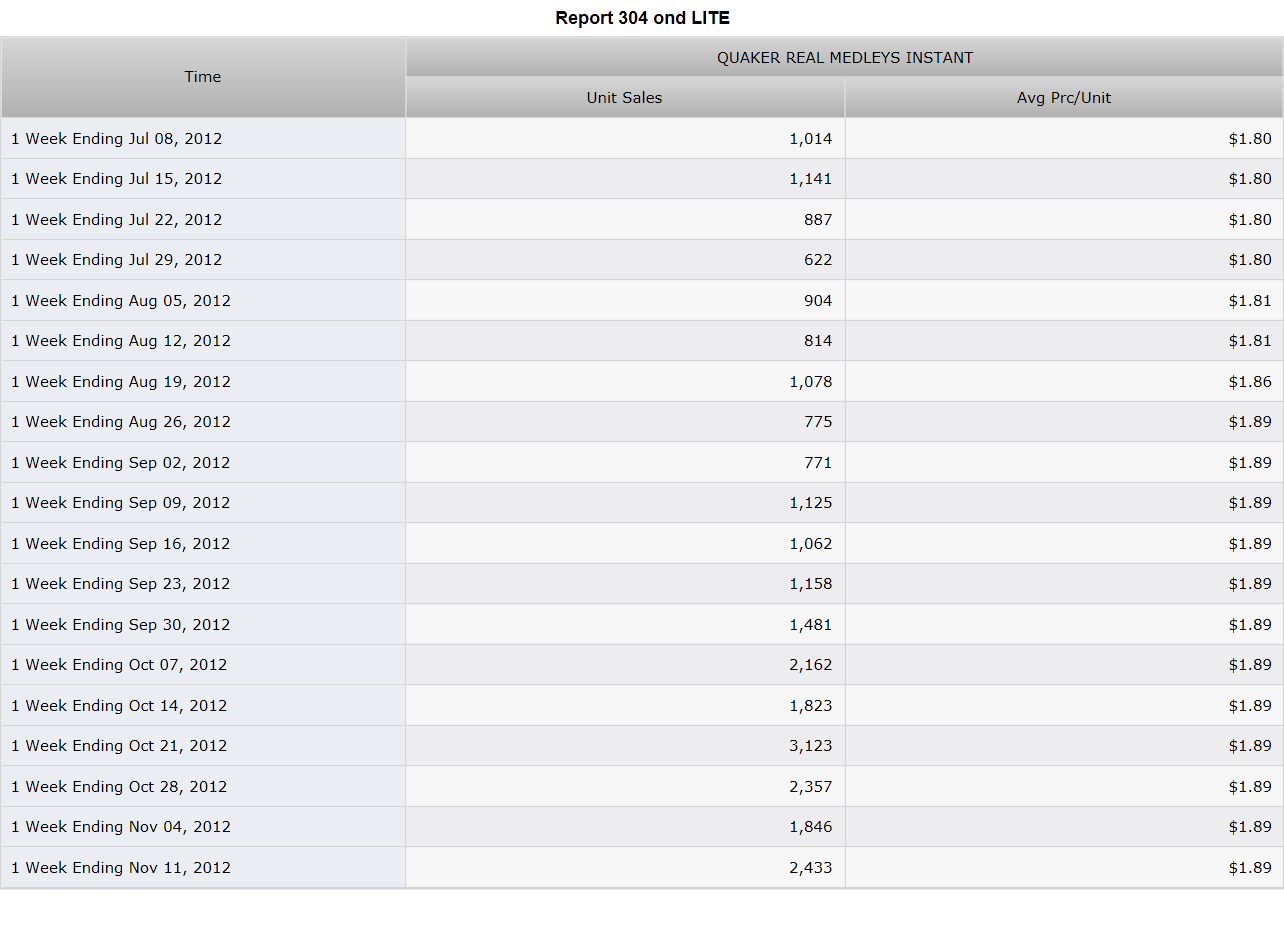Select row 1 Week Ending Jul 15, 2012
Viewport: 1284px width, 946px height.
tap(642, 179)
